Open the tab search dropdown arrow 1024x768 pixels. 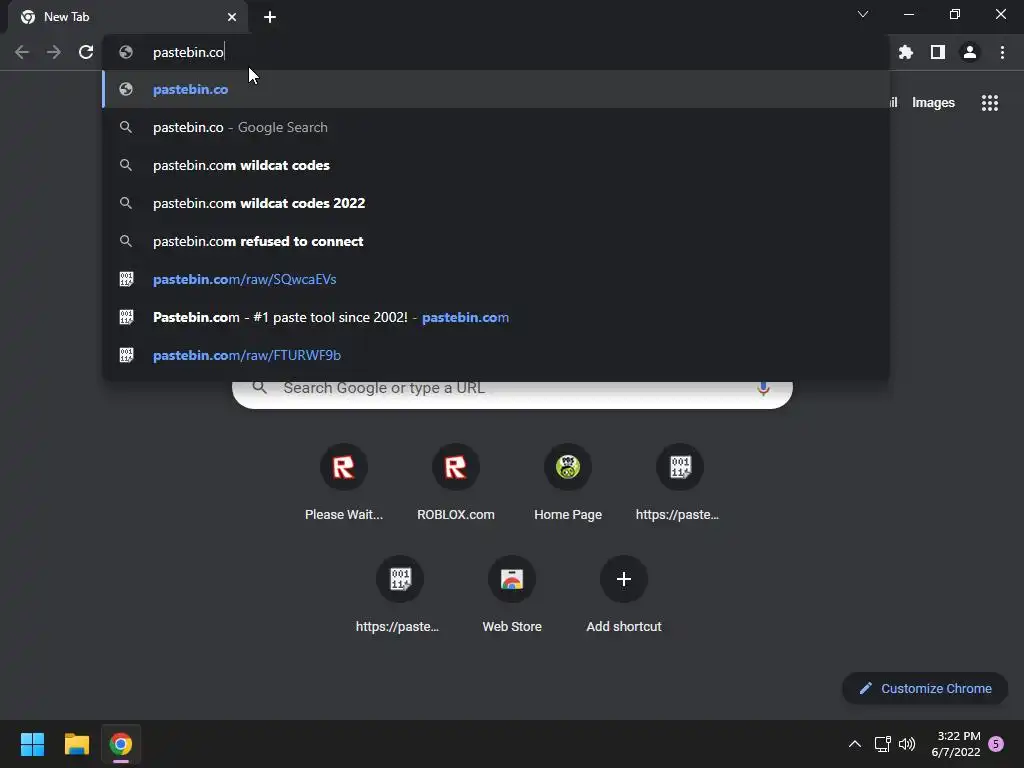click(863, 14)
